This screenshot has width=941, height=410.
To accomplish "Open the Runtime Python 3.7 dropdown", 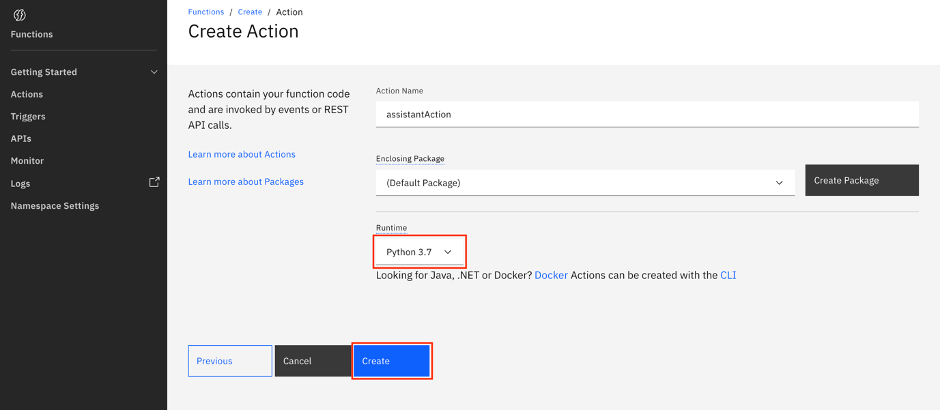I will [x=420, y=252].
